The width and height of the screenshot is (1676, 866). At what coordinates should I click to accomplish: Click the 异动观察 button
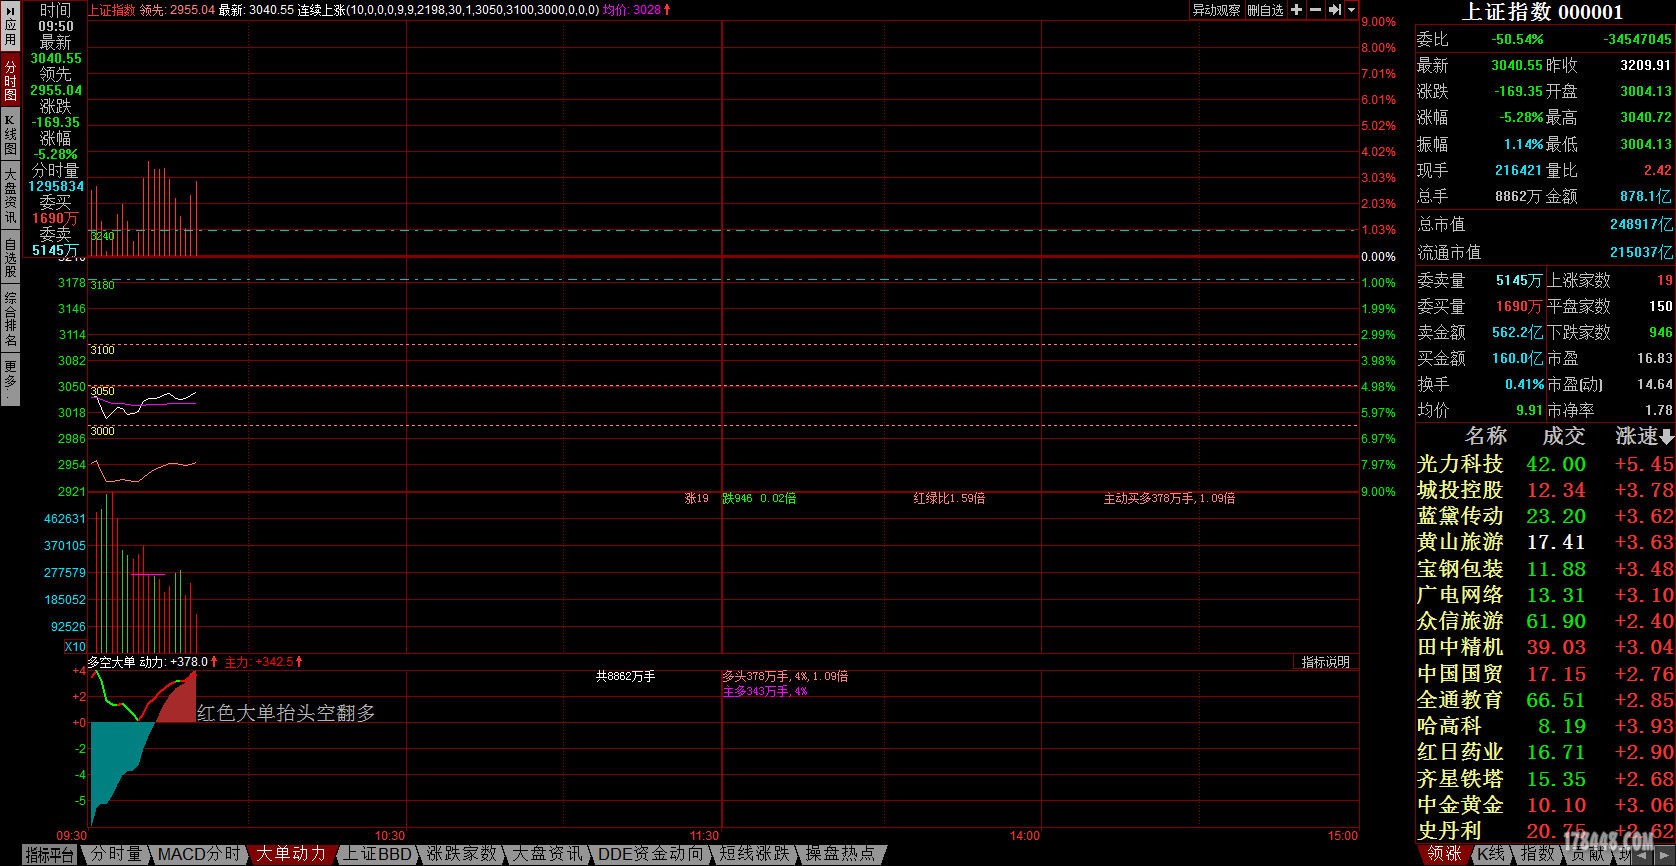click(1216, 10)
